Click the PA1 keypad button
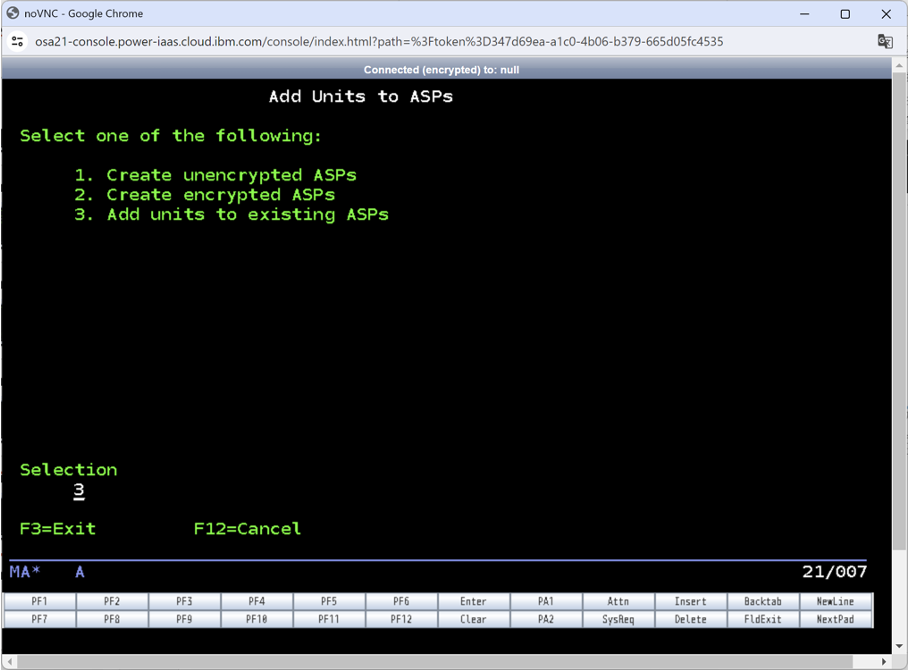 tap(546, 601)
